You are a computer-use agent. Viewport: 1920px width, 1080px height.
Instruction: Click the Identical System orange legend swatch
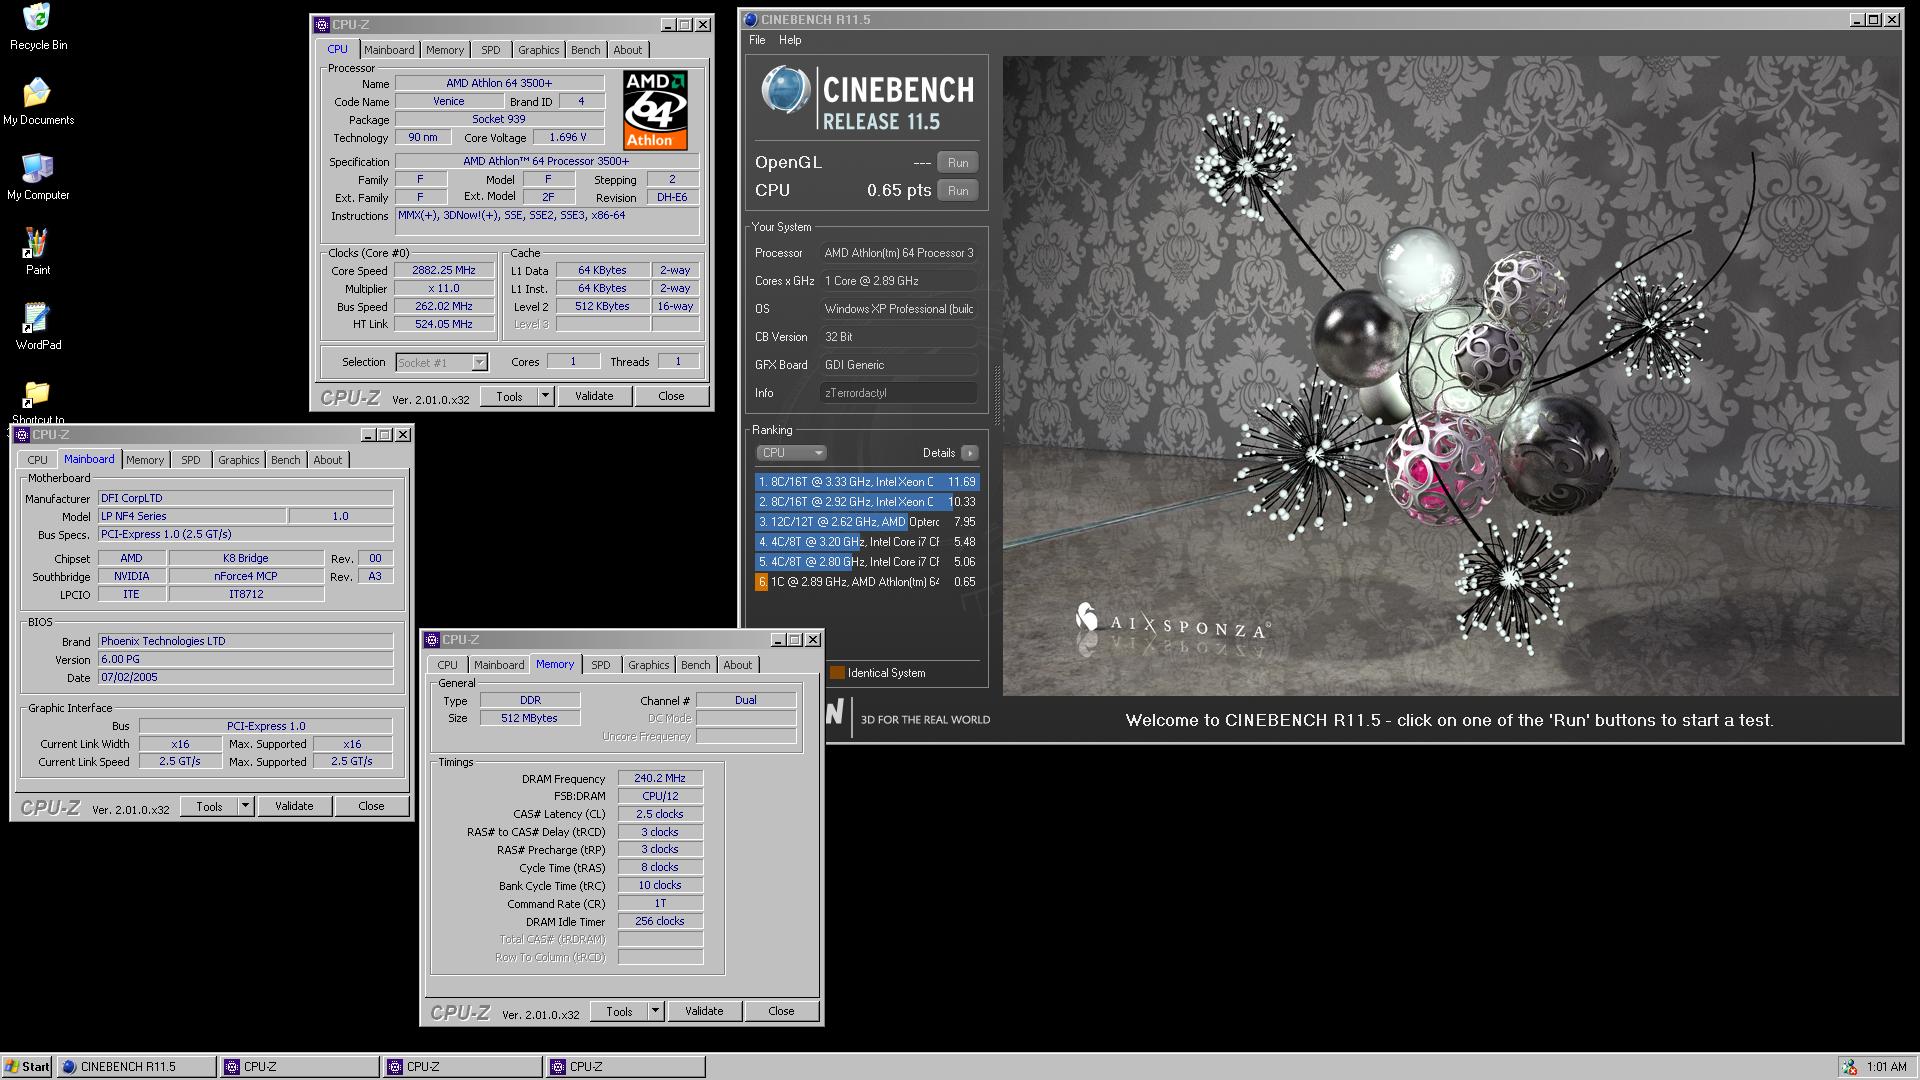837,673
